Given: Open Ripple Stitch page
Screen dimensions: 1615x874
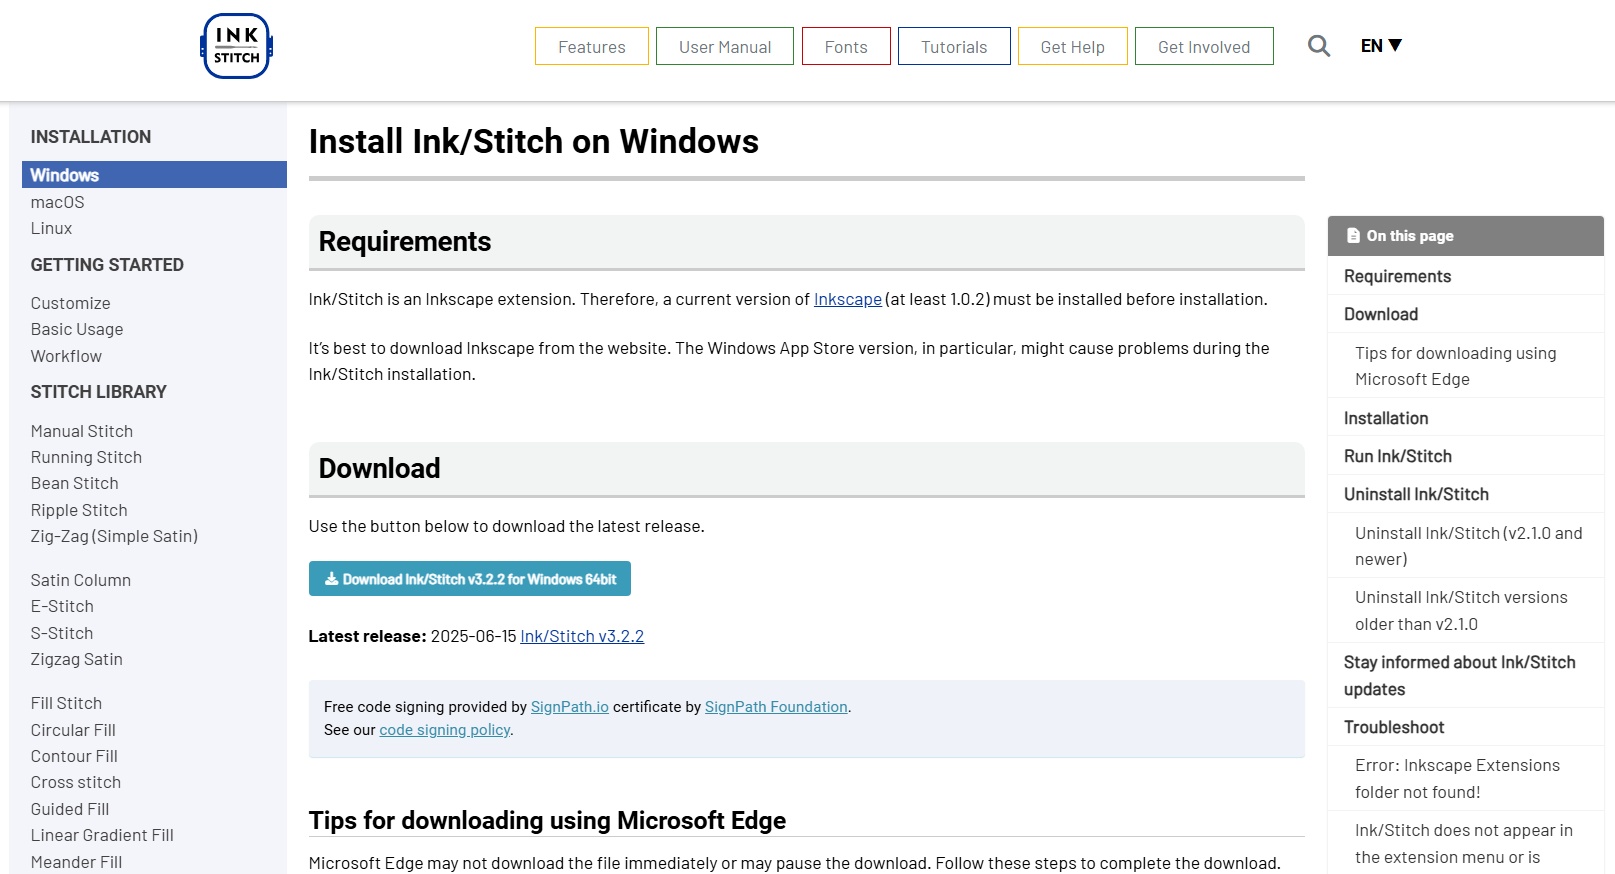Looking at the screenshot, I should (x=79, y=510).
